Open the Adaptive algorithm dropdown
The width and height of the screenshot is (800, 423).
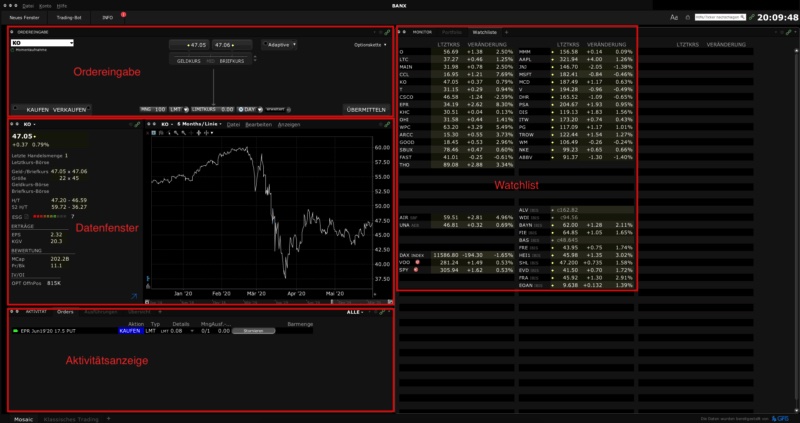click(279, 45)
